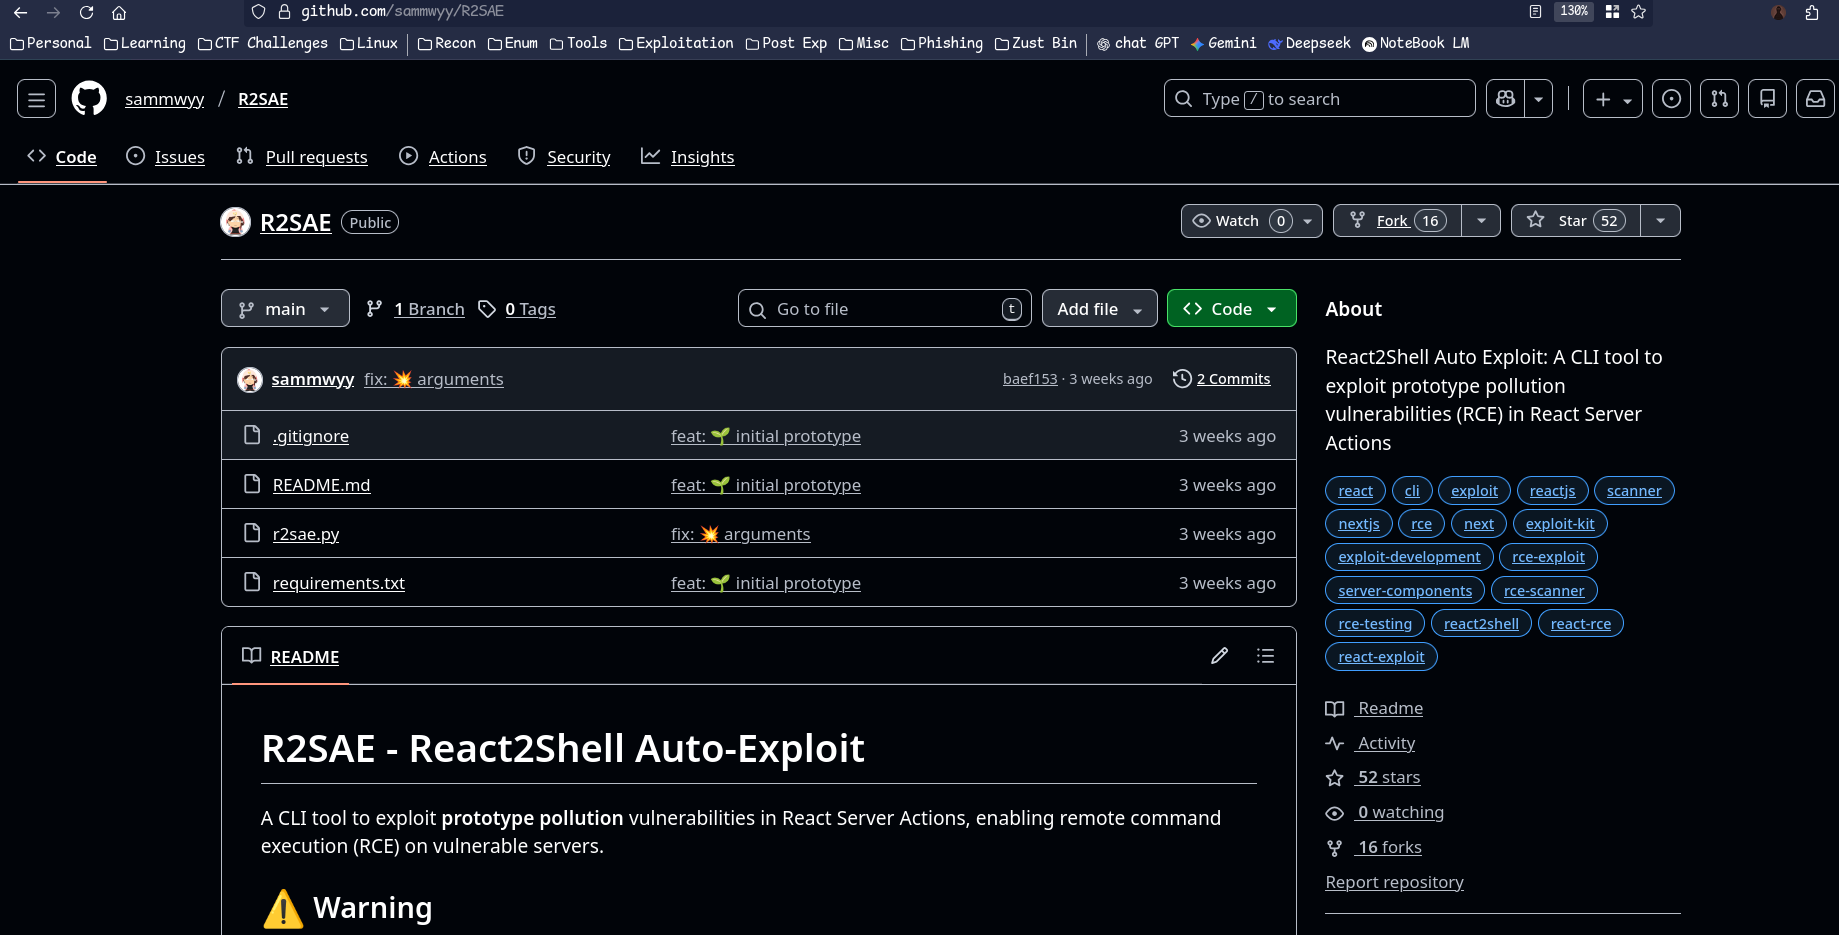Click the 'server-components' topic tag
This screenshot has width=1839, height=935.
[1405, 591]
